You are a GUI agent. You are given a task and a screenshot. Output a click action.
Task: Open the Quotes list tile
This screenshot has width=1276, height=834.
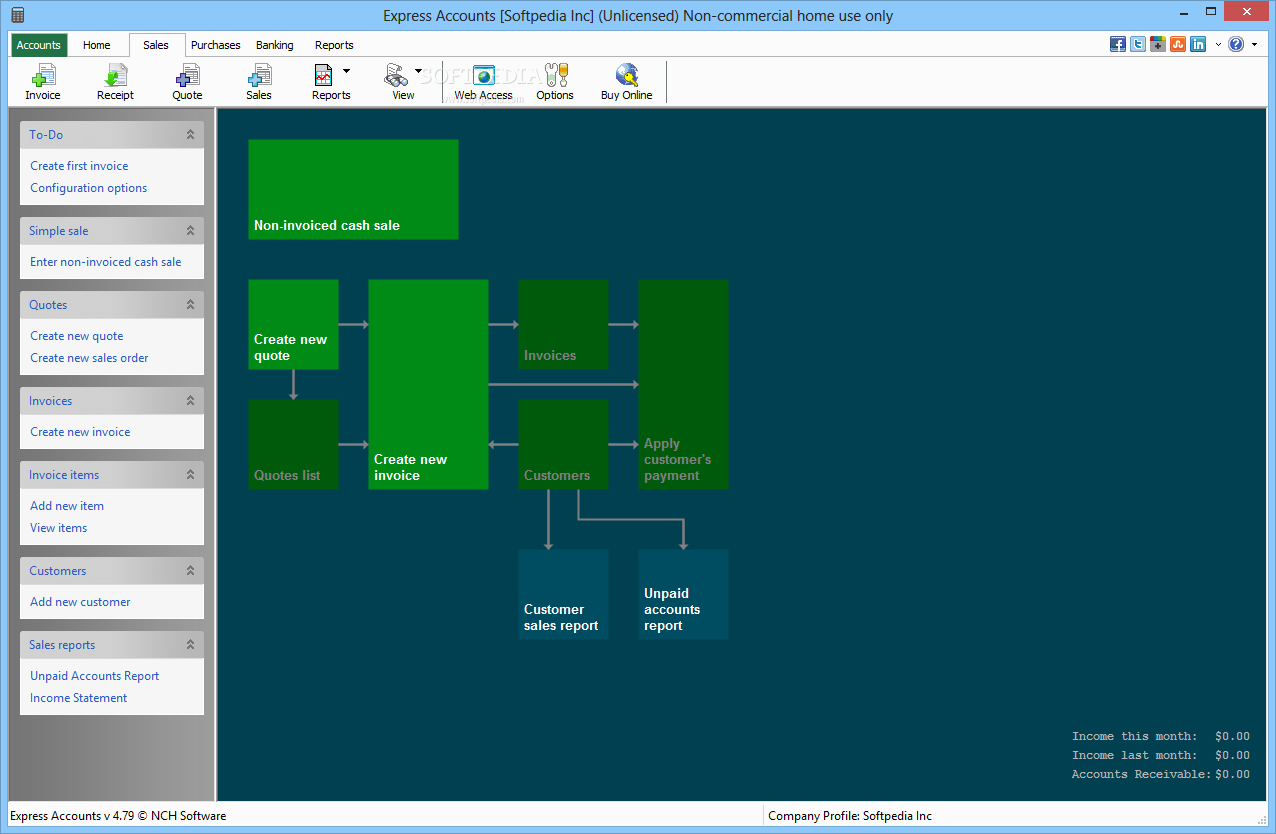coord(293,444)
